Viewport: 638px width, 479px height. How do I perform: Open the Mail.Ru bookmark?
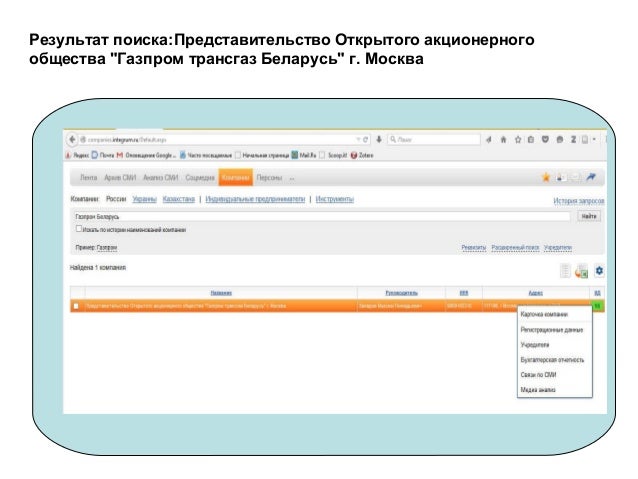[x=304, y=155]
